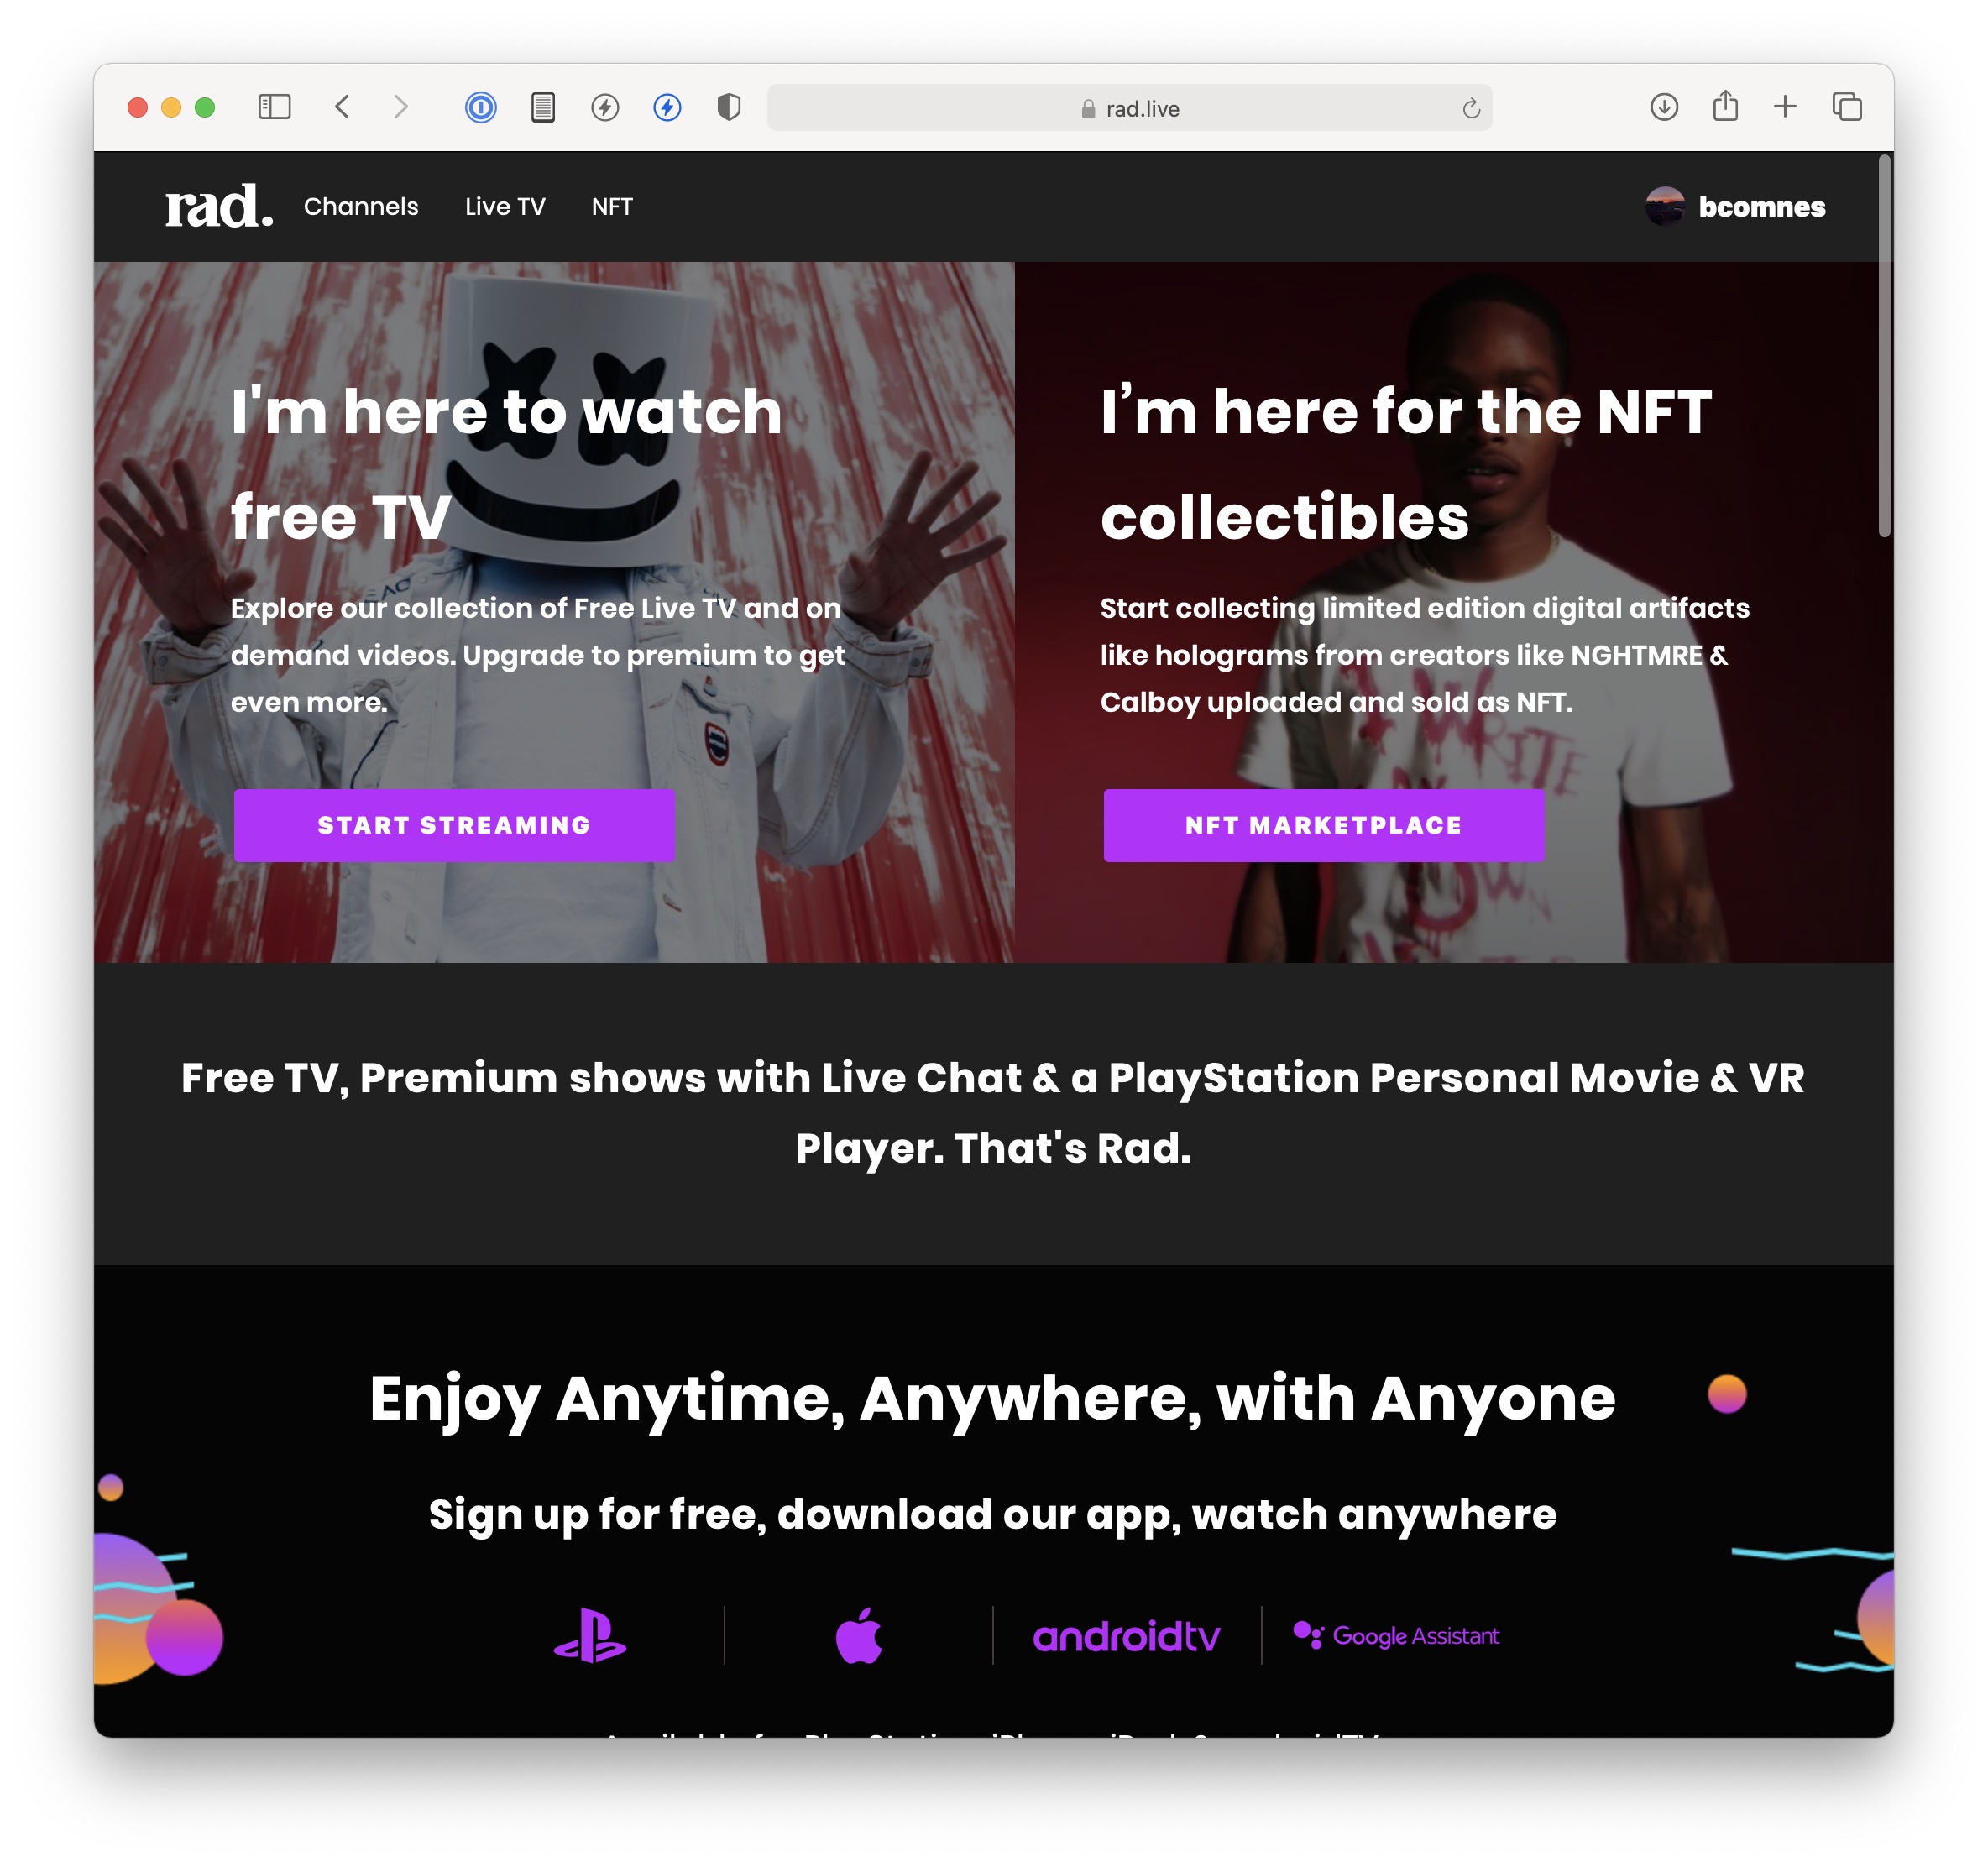Click the blue lightning bolt extension
1988x1862 pixels.
pos(667,107)
